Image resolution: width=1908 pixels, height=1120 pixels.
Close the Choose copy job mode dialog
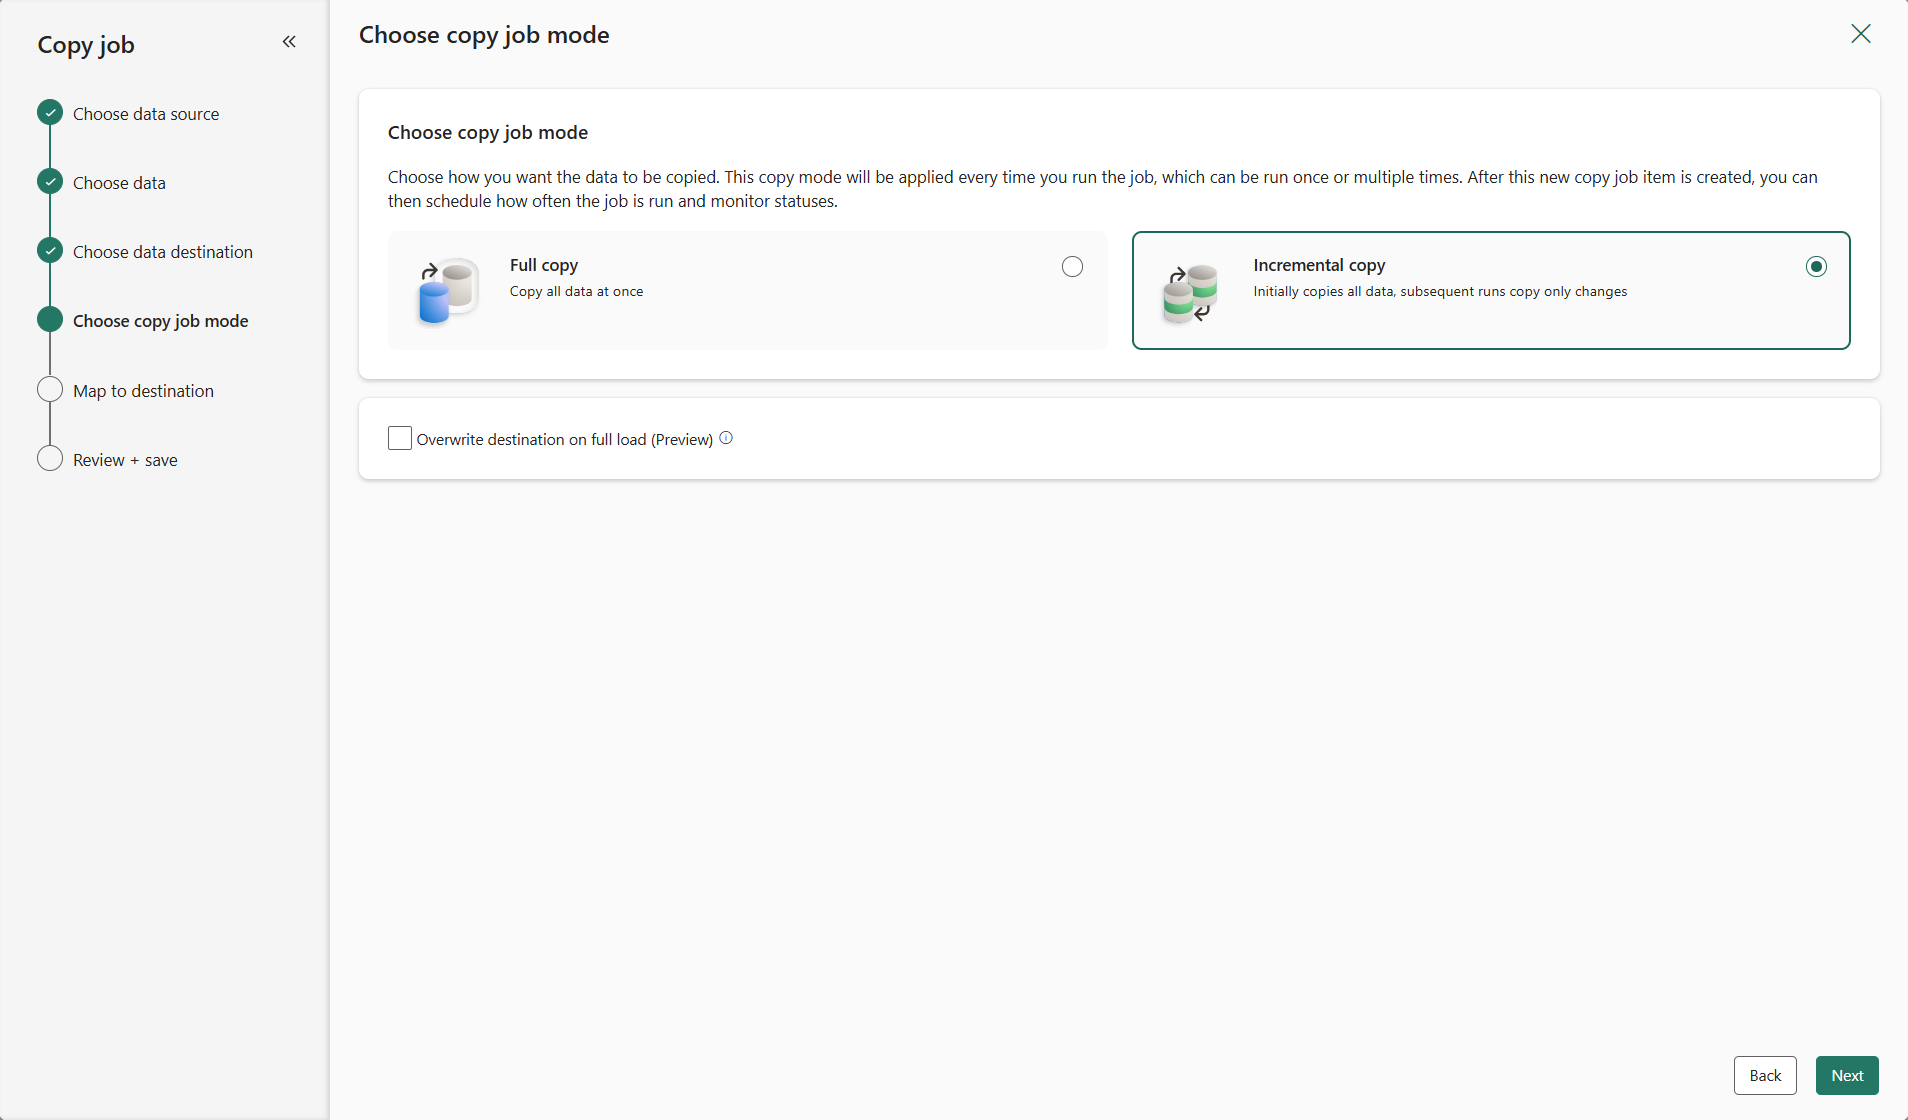click(x=1860, y=34)
